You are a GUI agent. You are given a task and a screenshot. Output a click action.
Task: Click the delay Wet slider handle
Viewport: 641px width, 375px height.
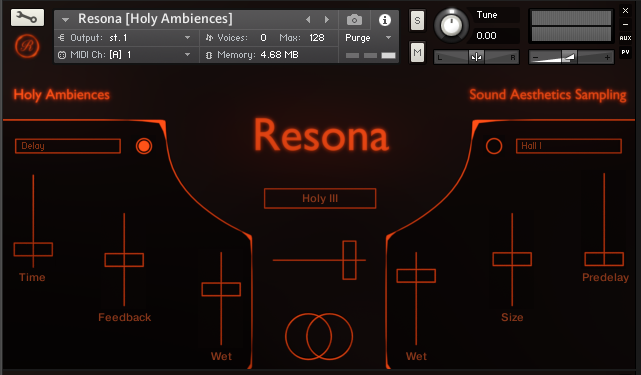pos(221,289)
